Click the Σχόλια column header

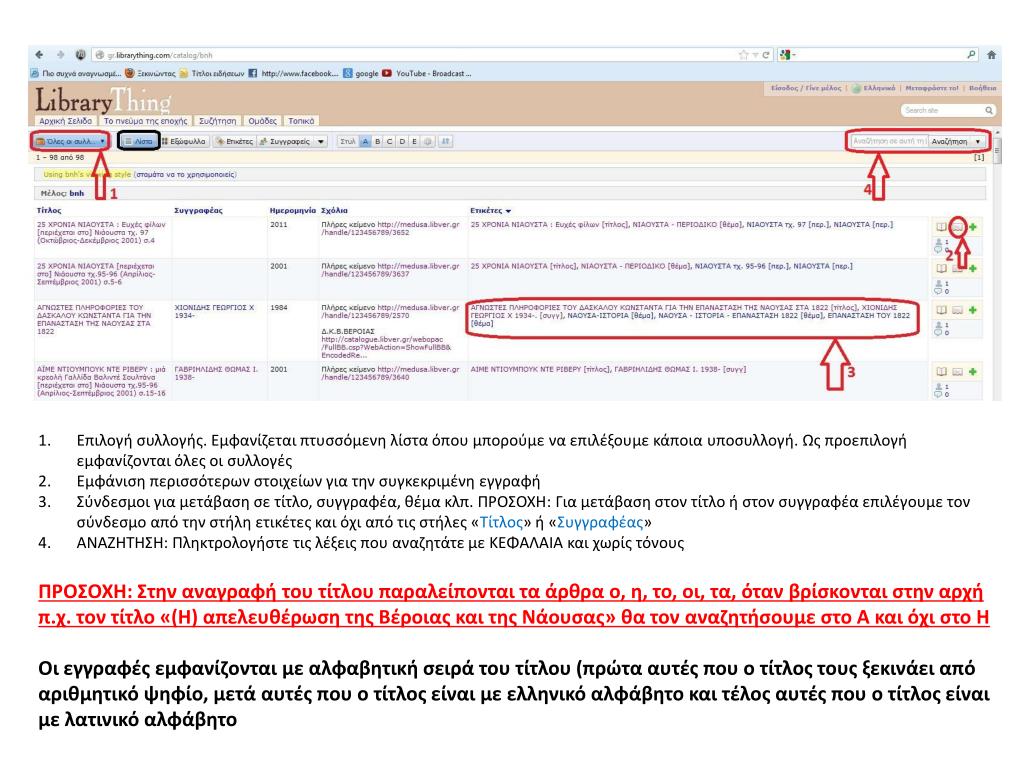pyautogui.click(x=334, y=210)
